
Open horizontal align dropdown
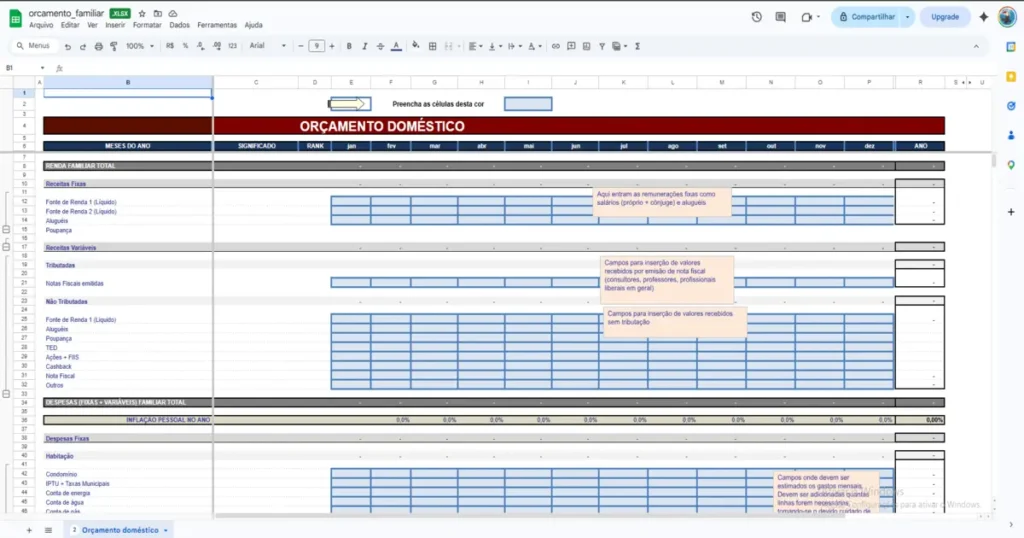[x=475, y=46]
